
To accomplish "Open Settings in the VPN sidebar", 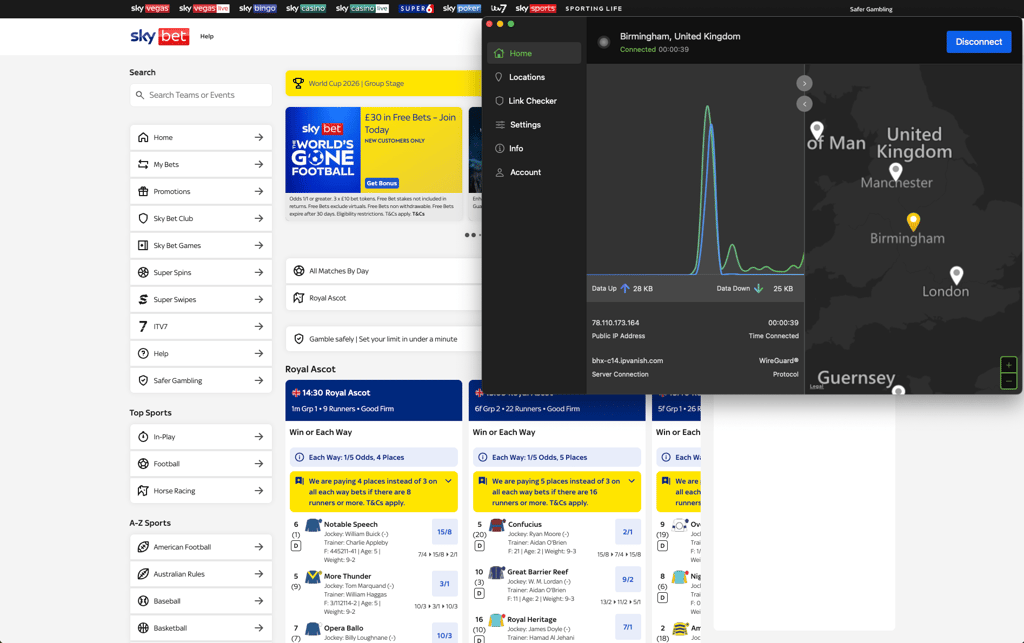I will 534,125.
